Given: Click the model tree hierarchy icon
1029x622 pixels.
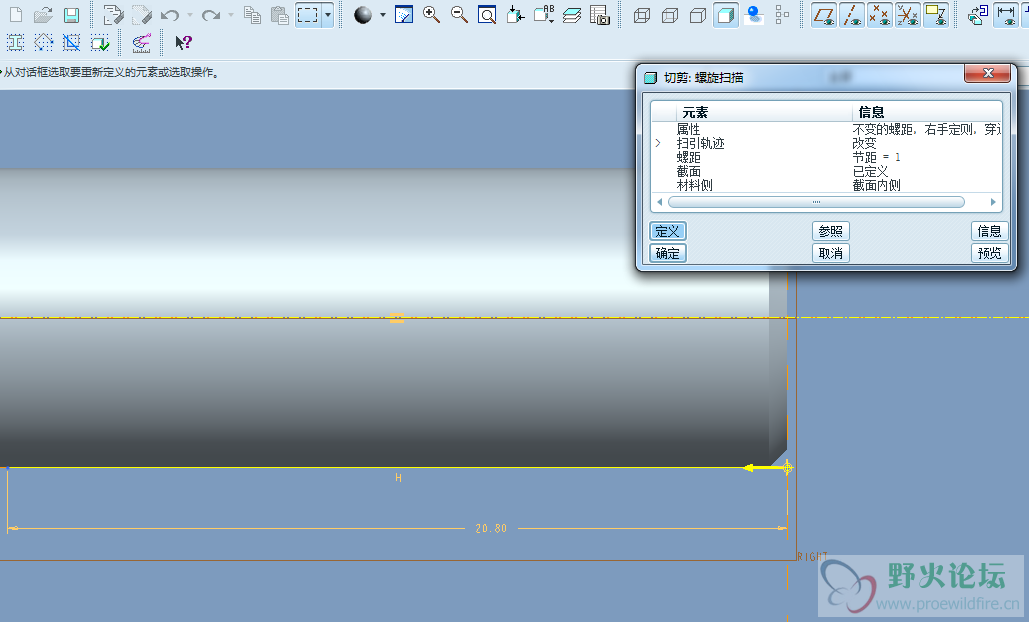Looking at the screenshot, I should [x=782, y=14].
